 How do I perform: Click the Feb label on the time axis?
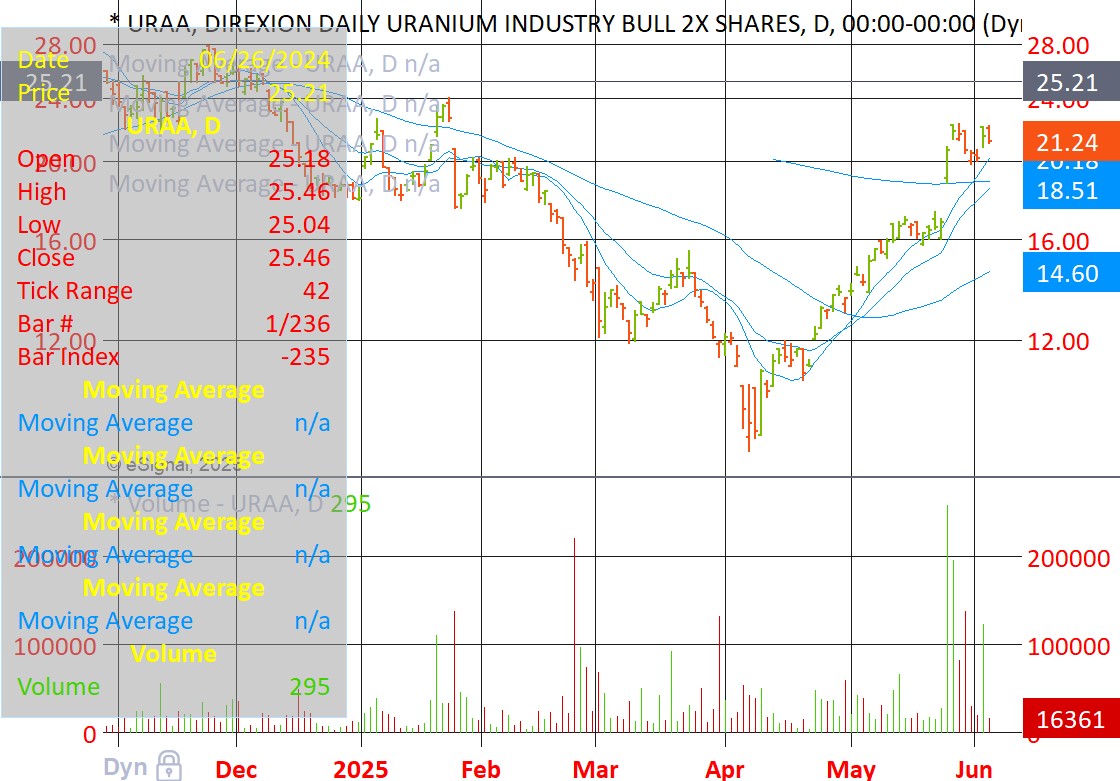[481, 769]
